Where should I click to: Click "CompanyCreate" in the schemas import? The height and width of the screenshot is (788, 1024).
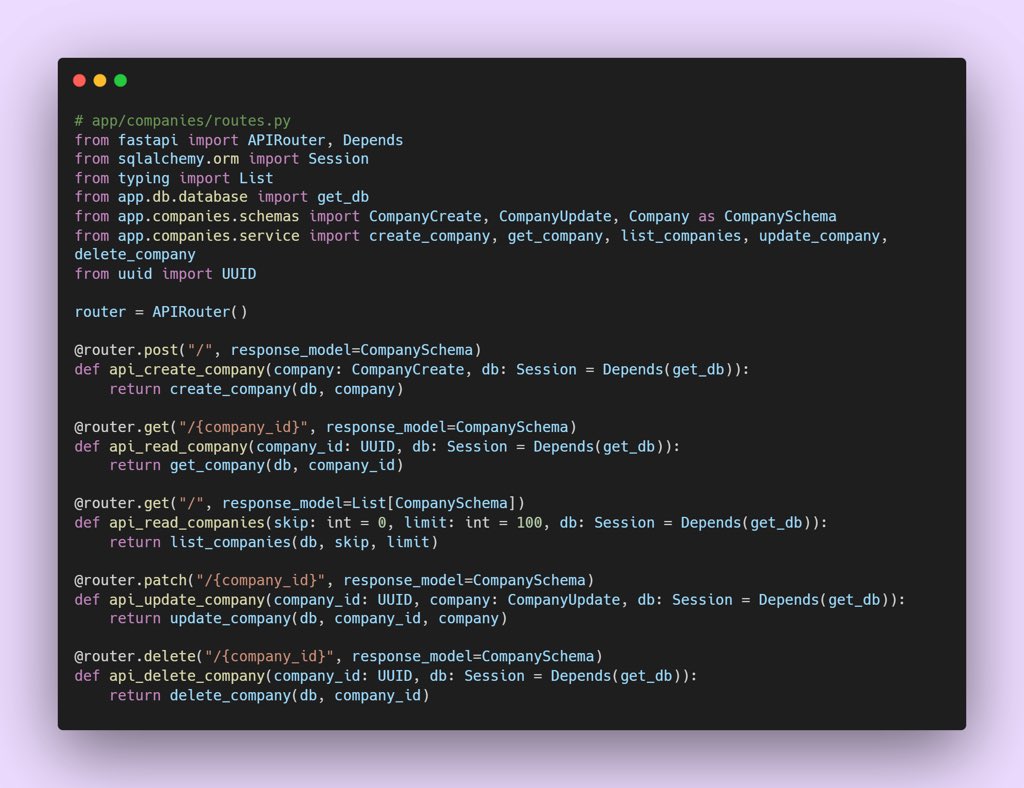click(425, 217)
